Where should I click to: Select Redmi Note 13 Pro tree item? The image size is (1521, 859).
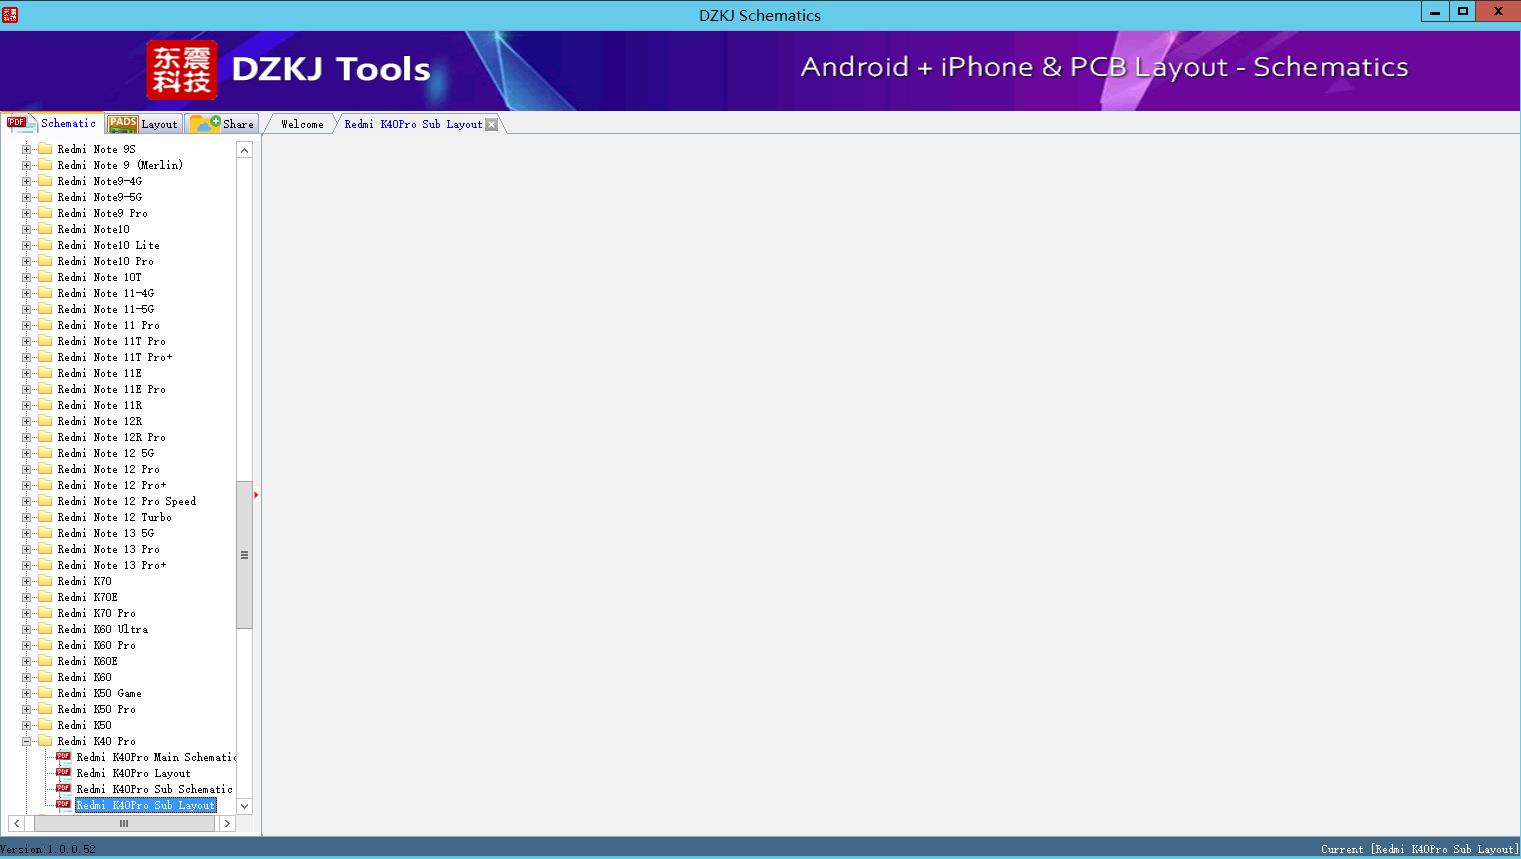pyautogui.click(x=109, y=549)
